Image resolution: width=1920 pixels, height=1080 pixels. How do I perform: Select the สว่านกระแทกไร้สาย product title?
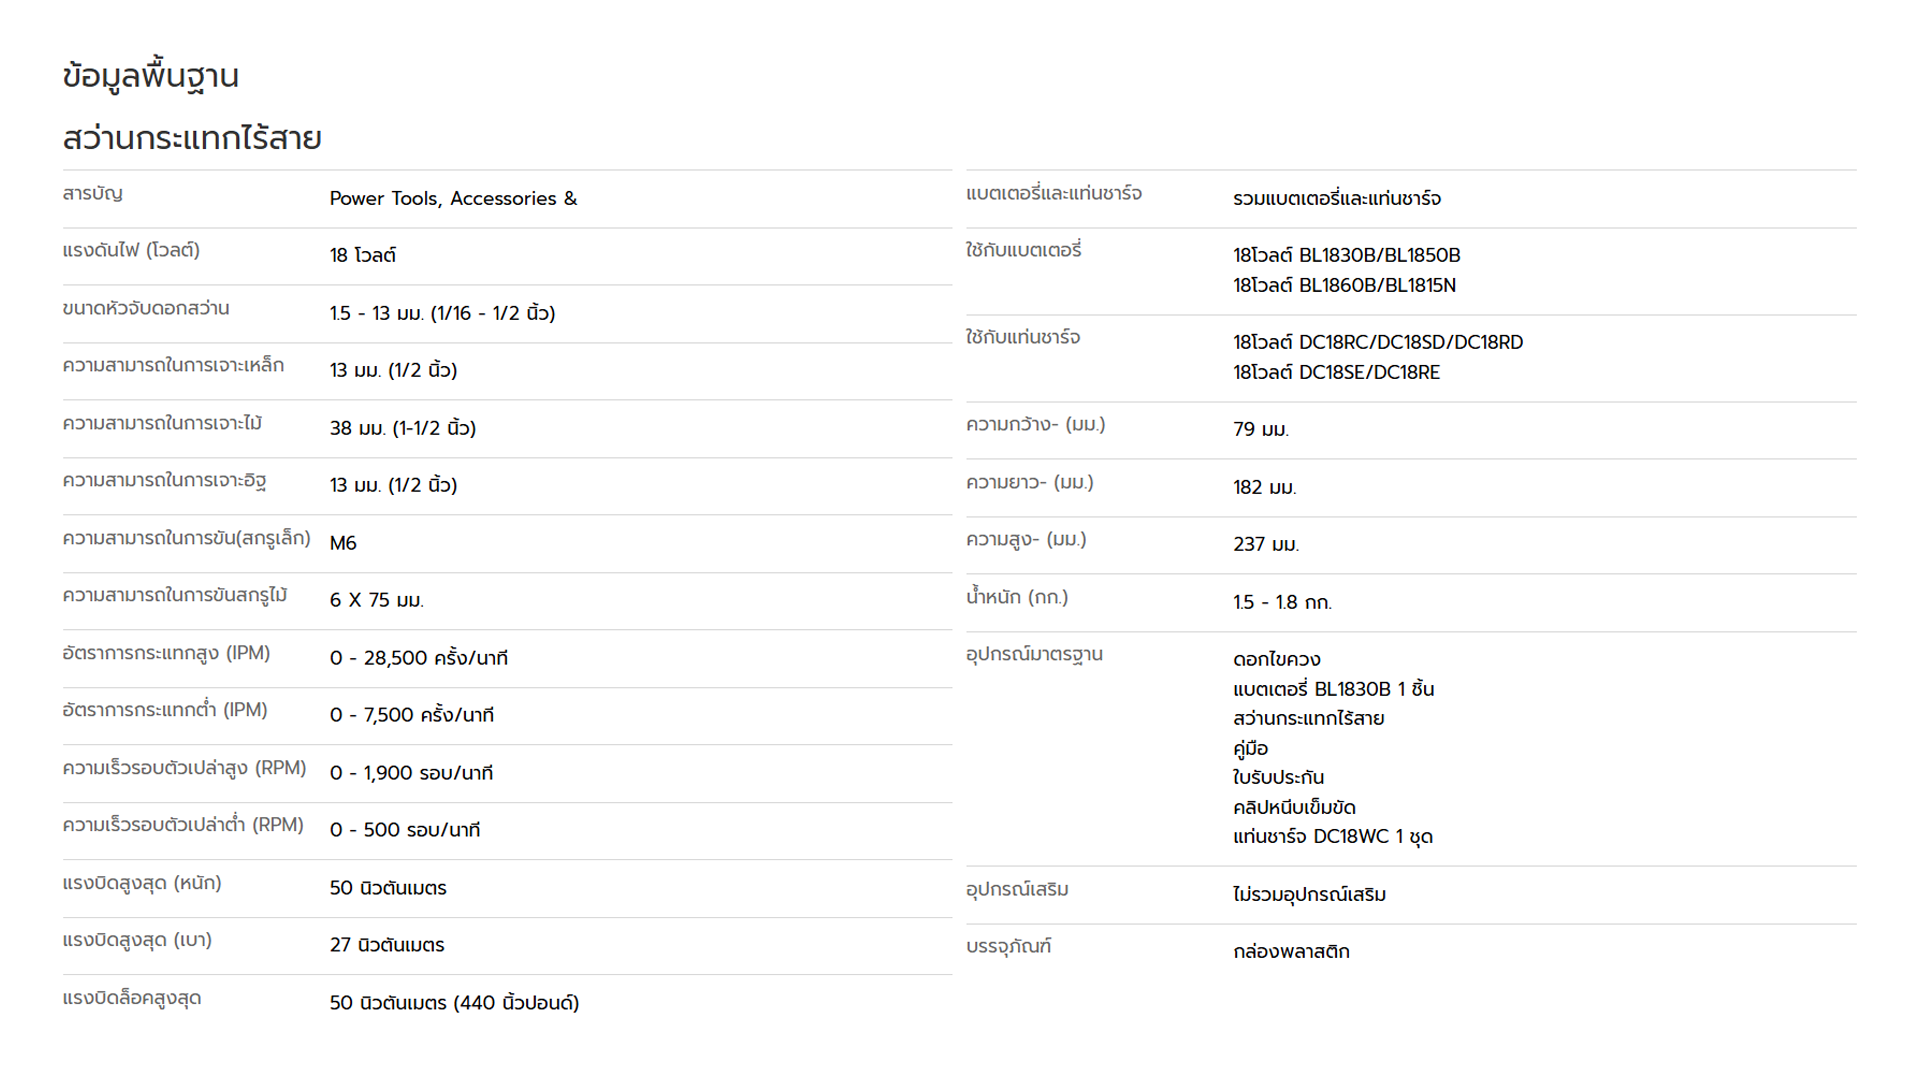point(192,138)
